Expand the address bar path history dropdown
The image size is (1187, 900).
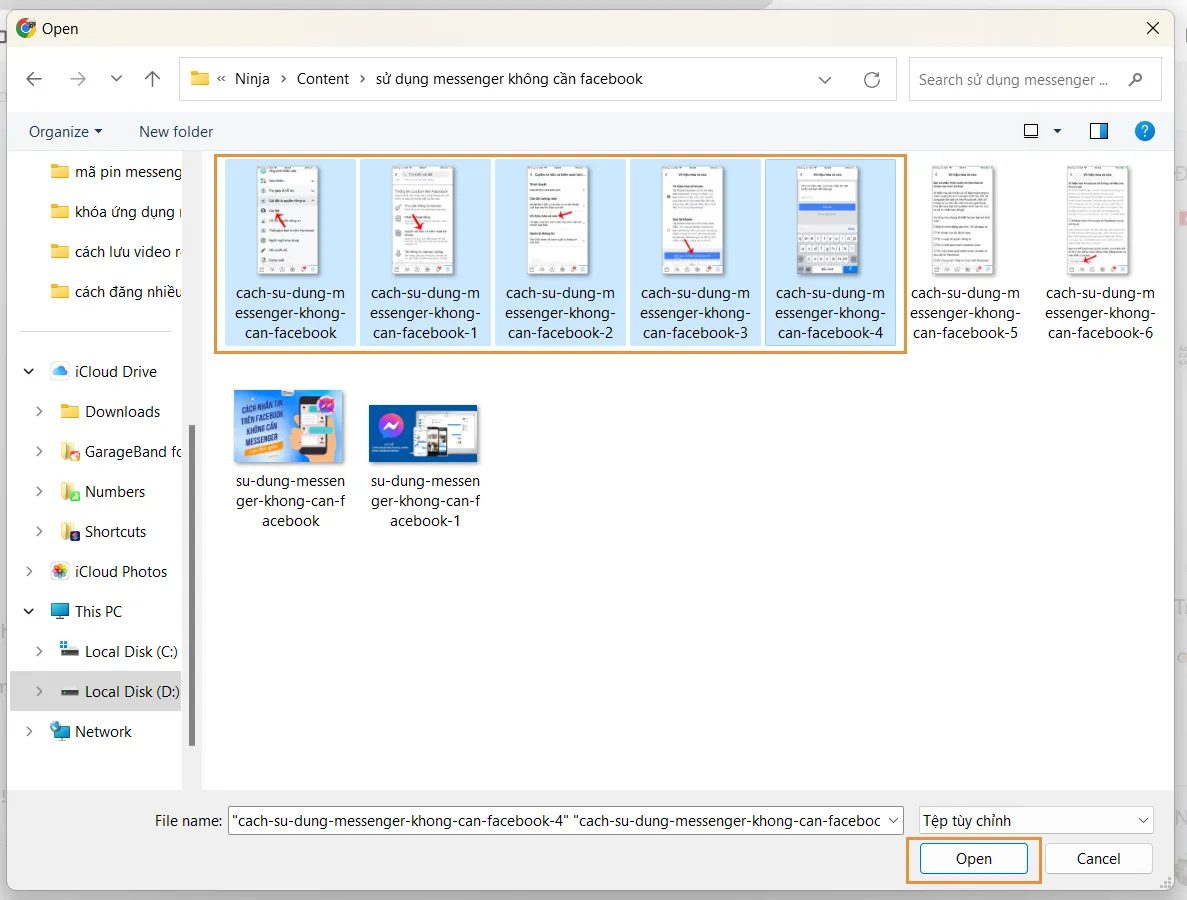tap(825, 79)
